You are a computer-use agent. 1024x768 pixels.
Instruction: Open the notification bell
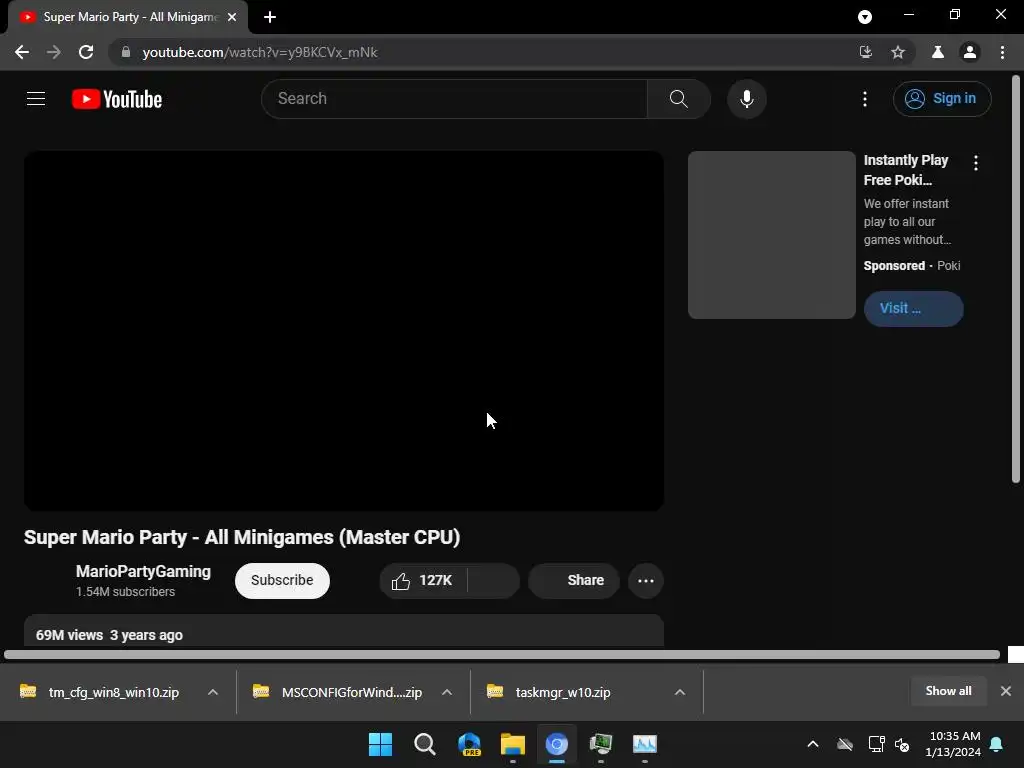pos(997,744)
